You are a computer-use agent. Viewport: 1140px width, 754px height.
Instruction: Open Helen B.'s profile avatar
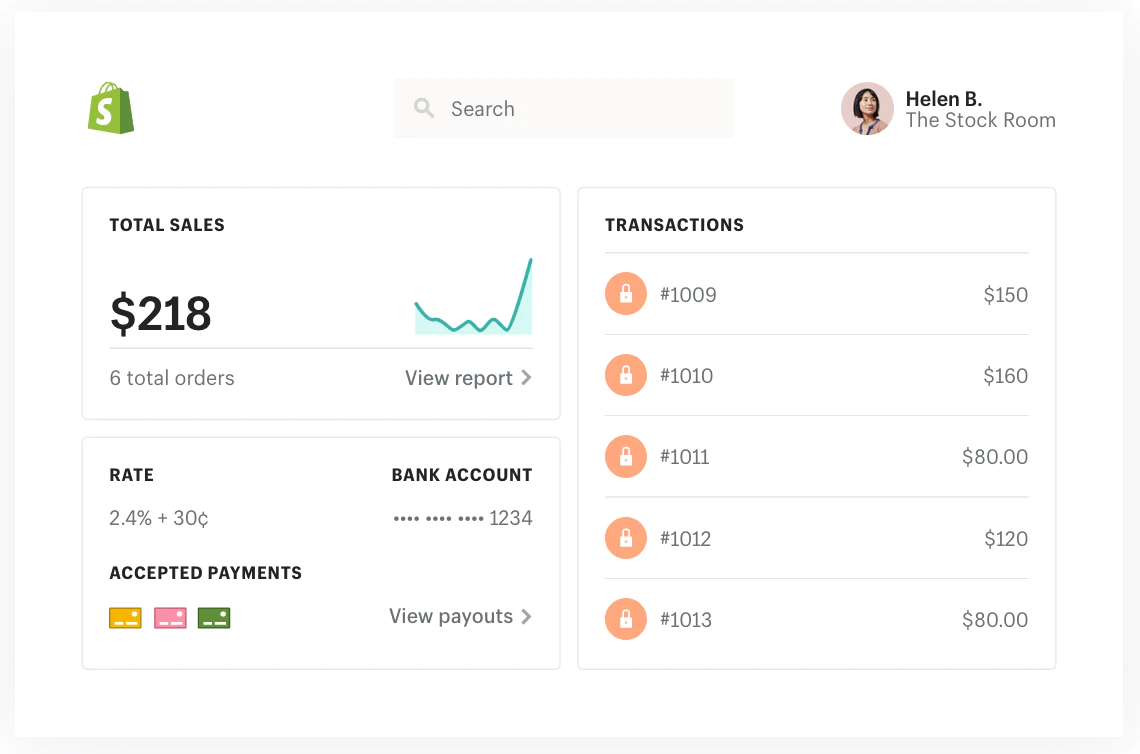pyautogui.click(x=867, y=109)
